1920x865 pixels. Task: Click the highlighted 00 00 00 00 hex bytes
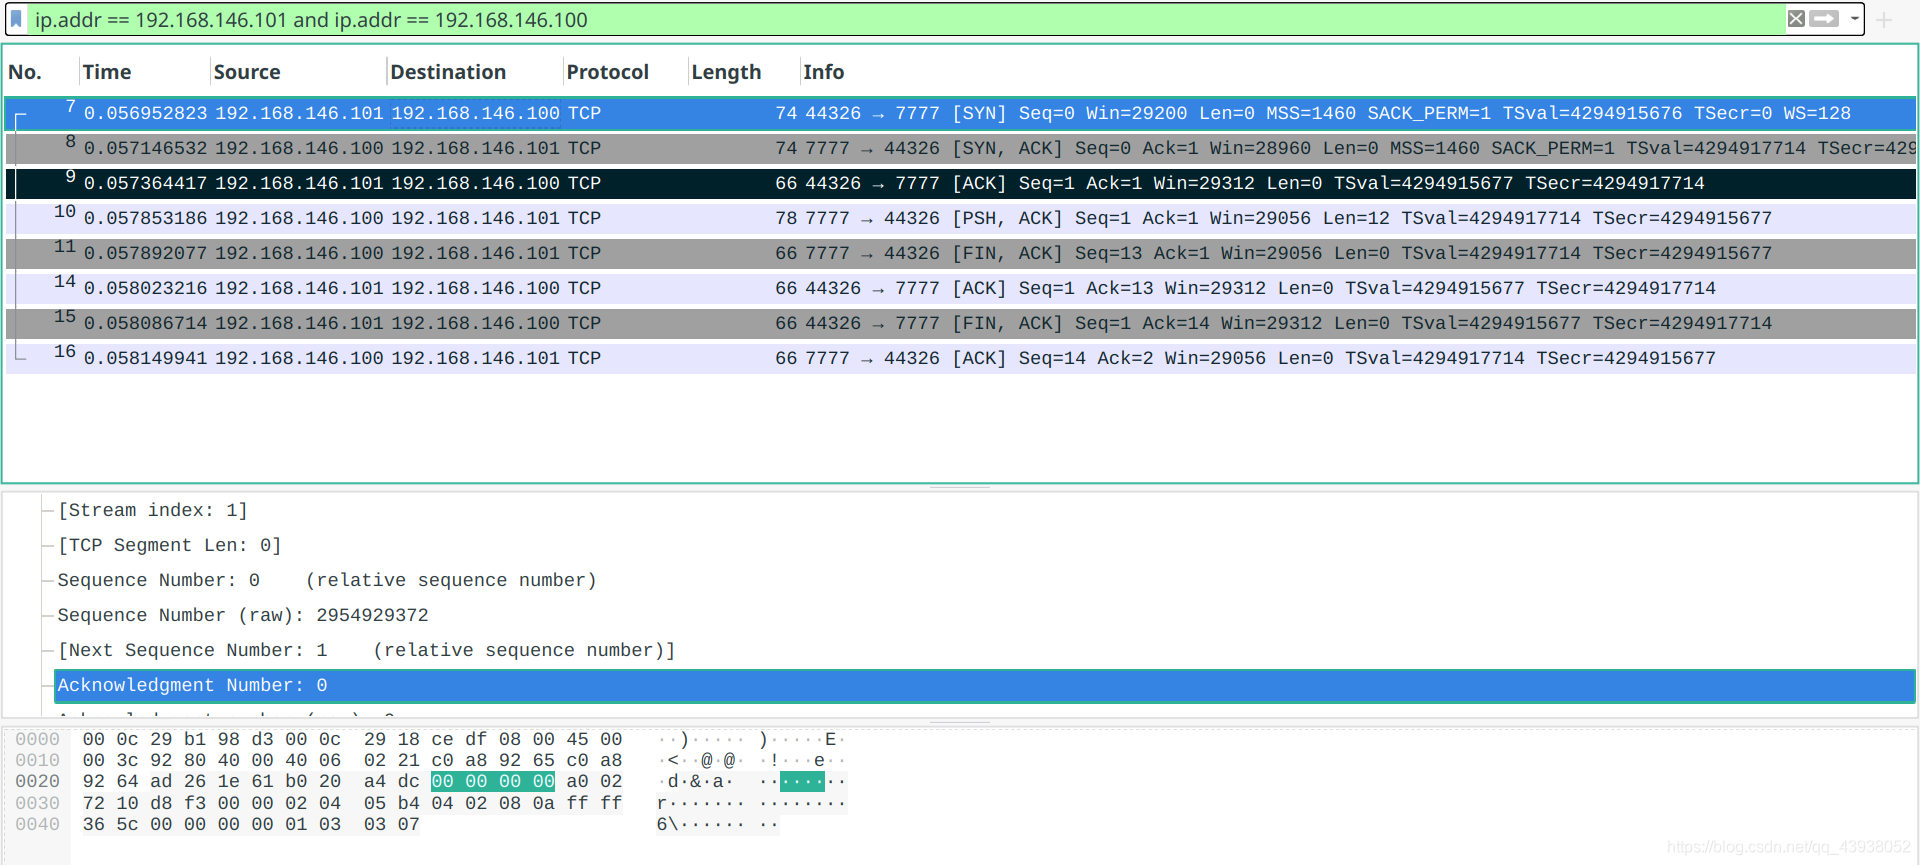click(493, 781)
